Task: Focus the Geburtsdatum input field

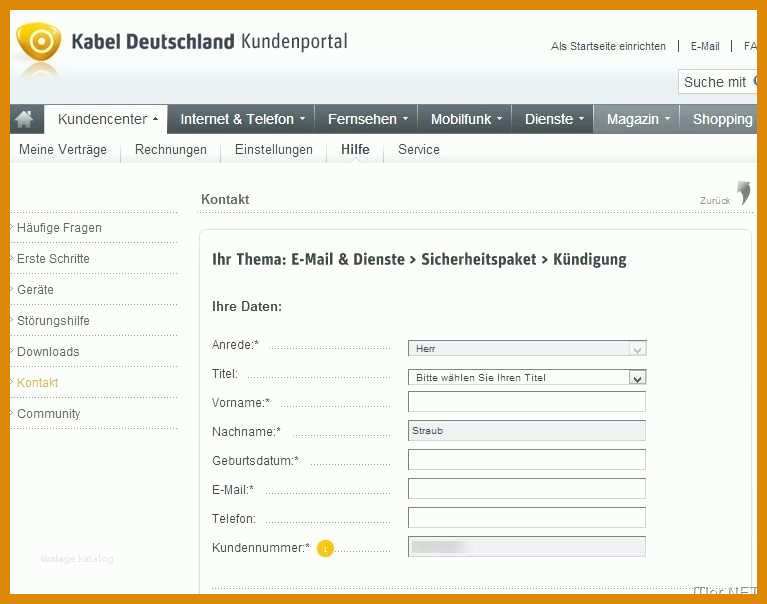Action: point(527,460)
